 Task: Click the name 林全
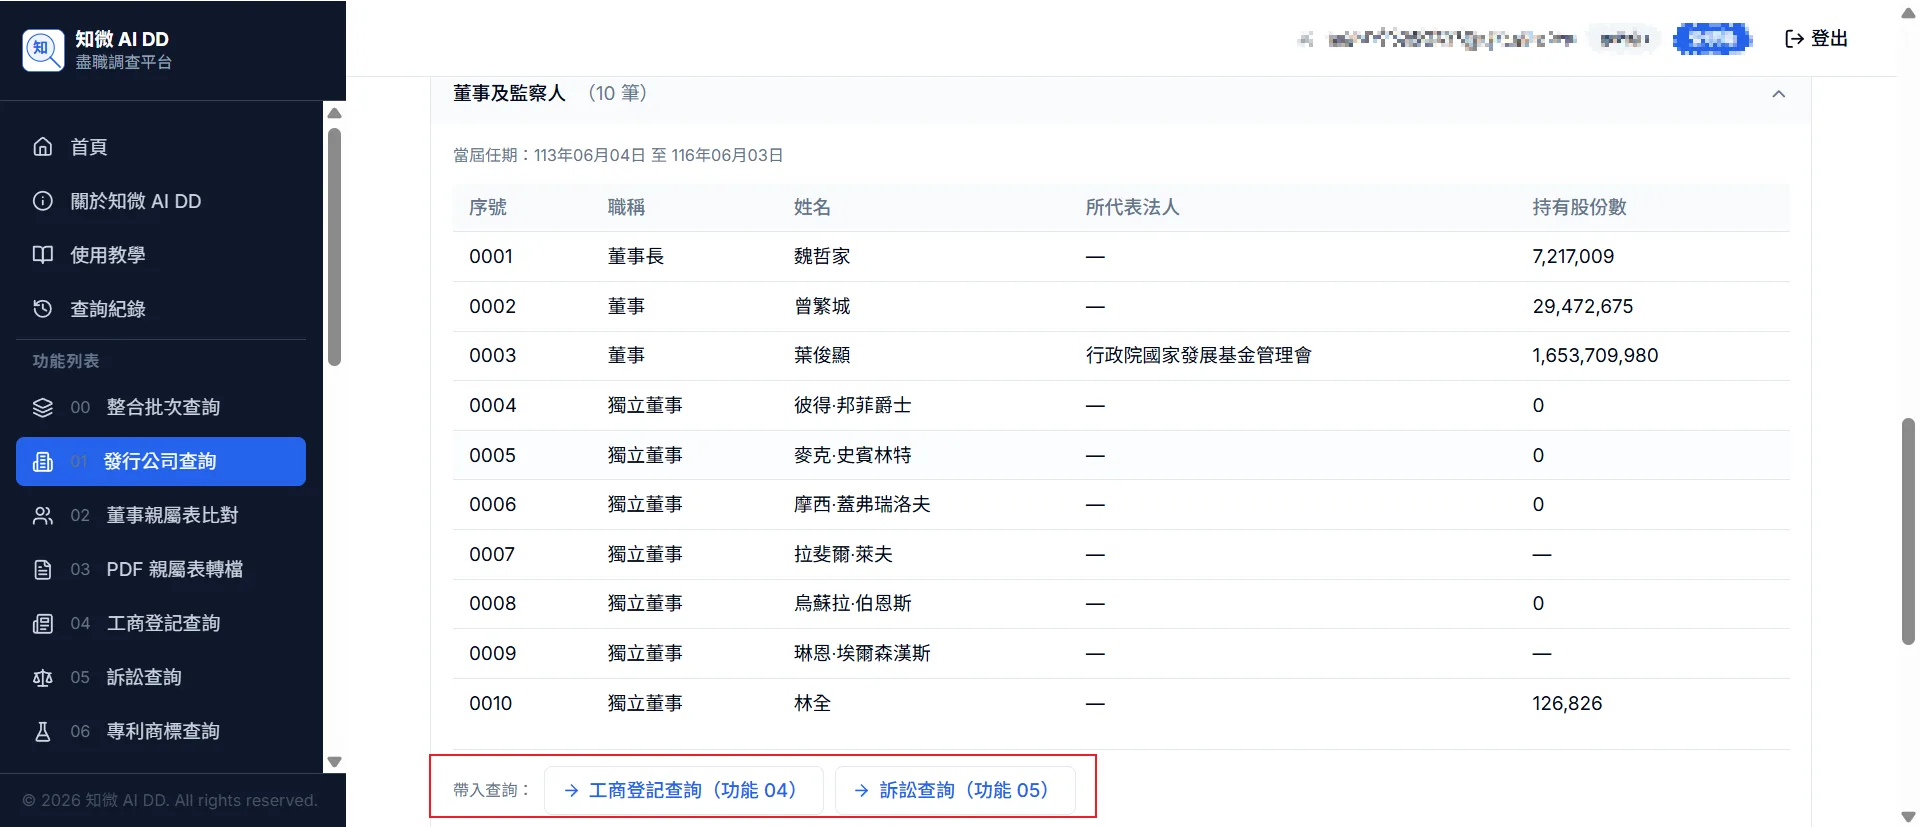812,703
